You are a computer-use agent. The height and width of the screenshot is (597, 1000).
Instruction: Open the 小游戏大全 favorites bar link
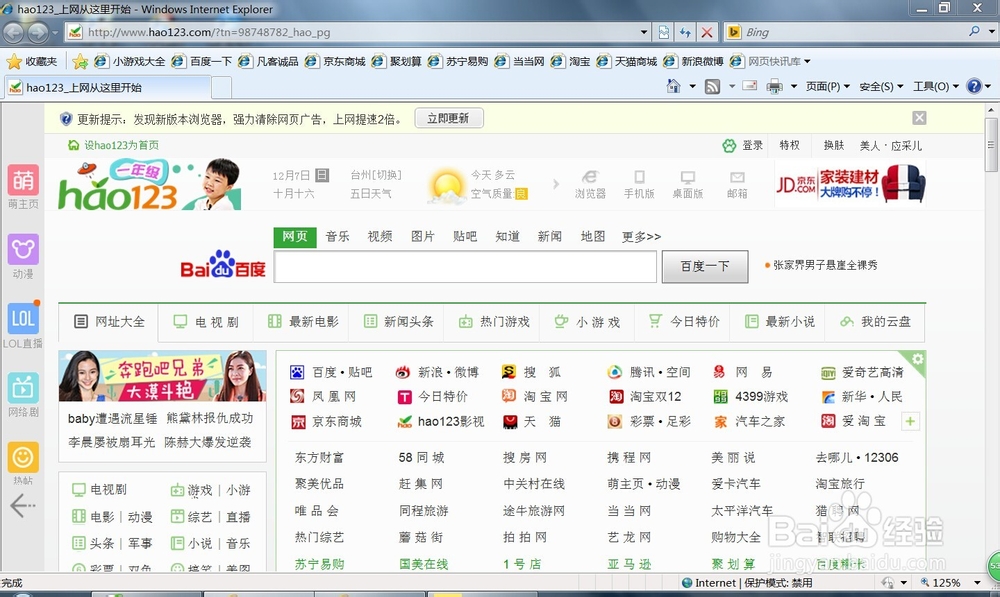tap(130, 61)
